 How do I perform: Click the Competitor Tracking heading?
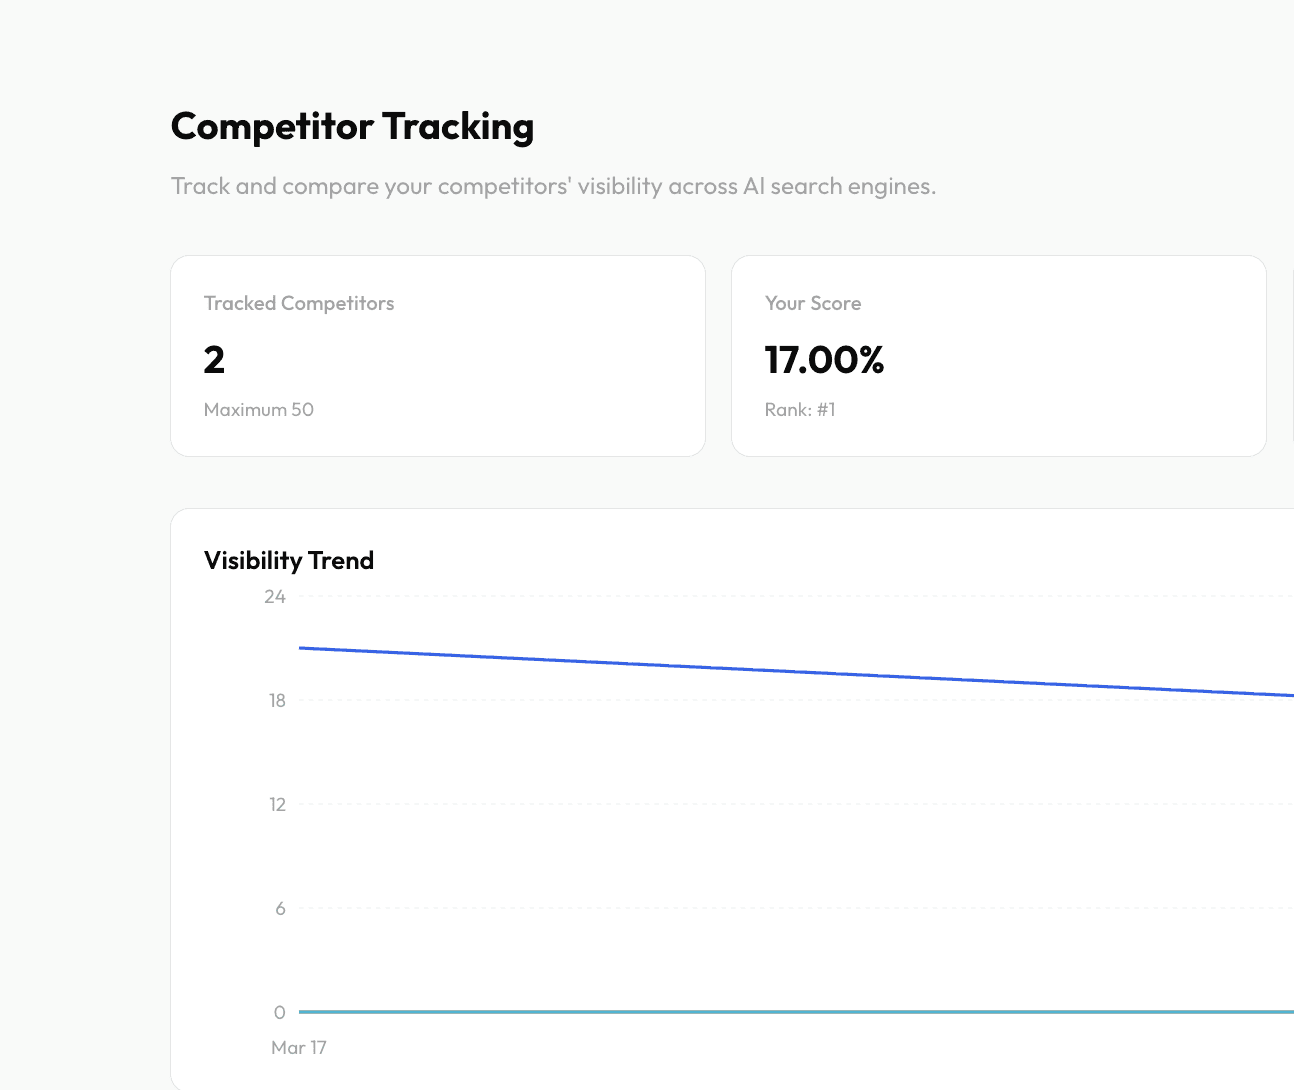click(352, 126)
